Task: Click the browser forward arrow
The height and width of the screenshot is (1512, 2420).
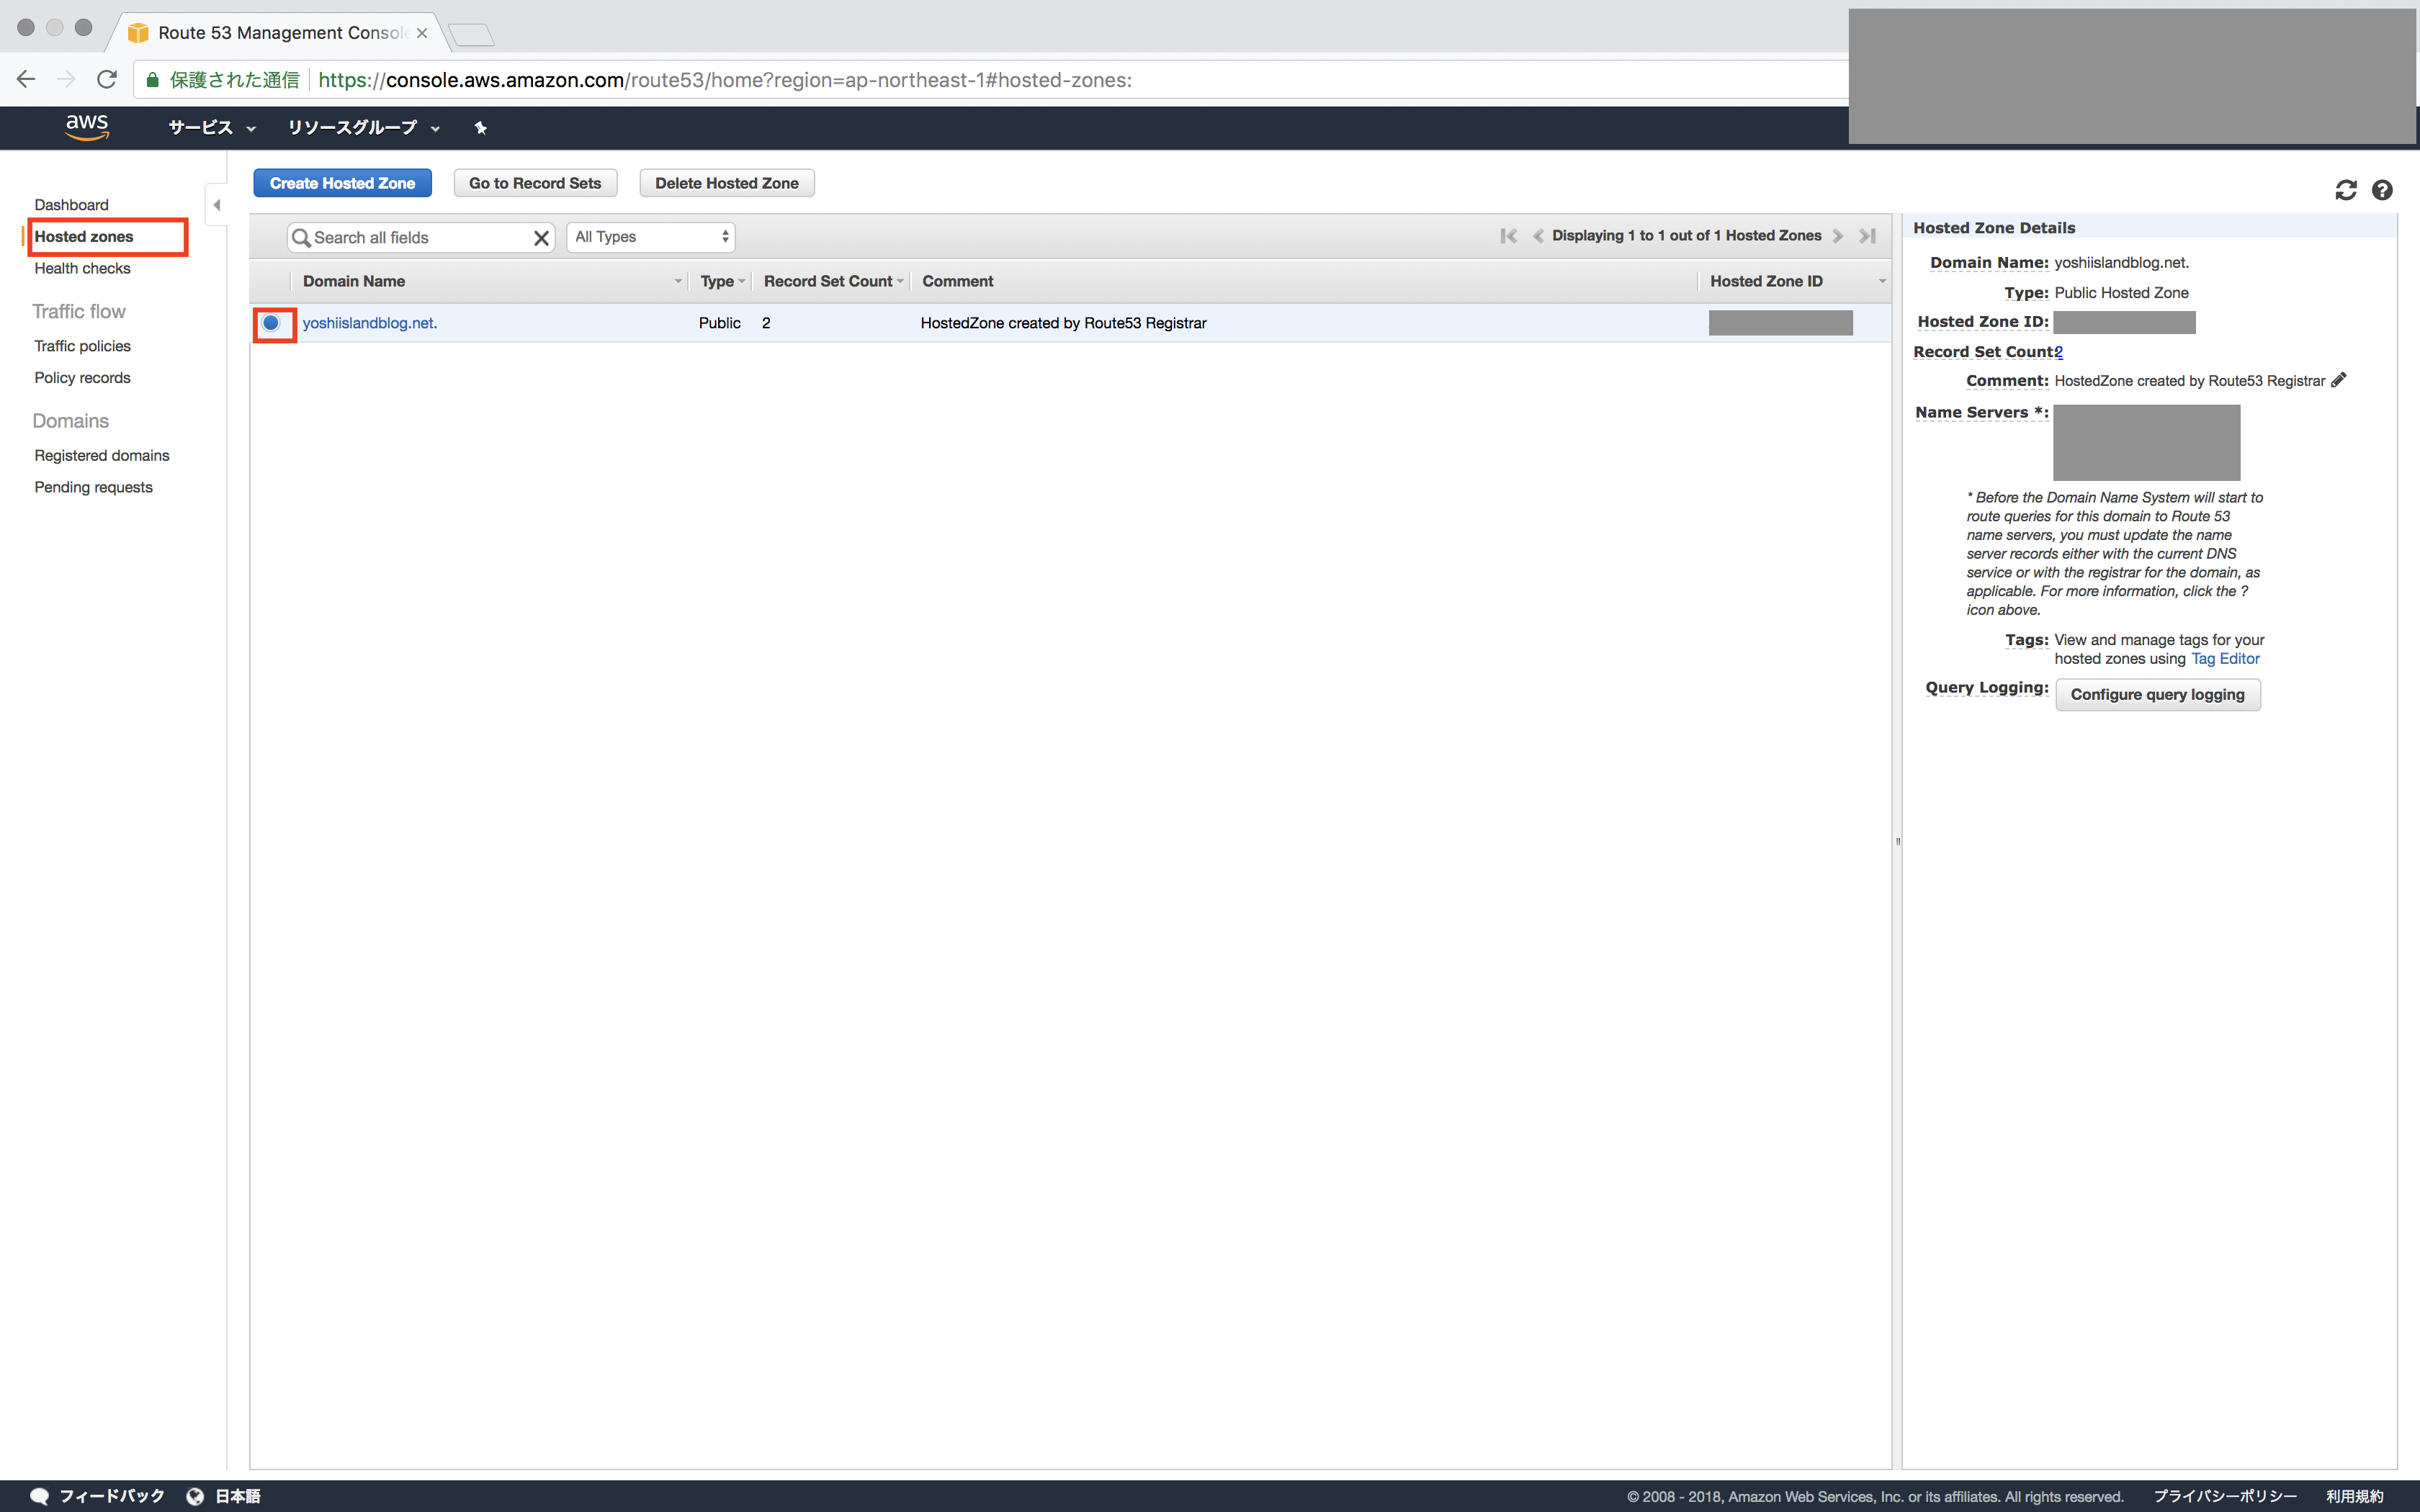Action: tap(66, 79)
